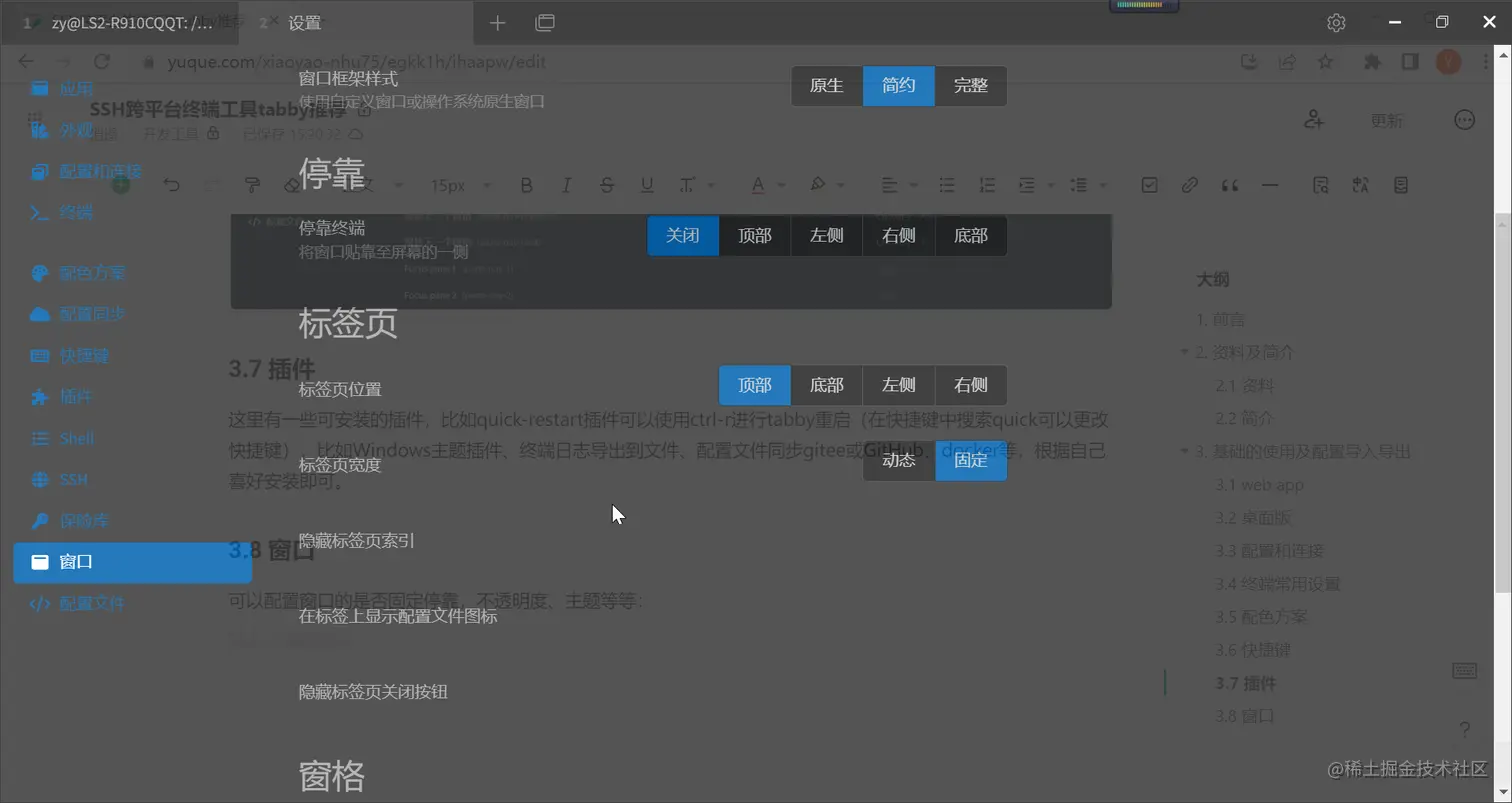Open the 外观 settings section
This screenshot has height=803, width=1512.
132,130
